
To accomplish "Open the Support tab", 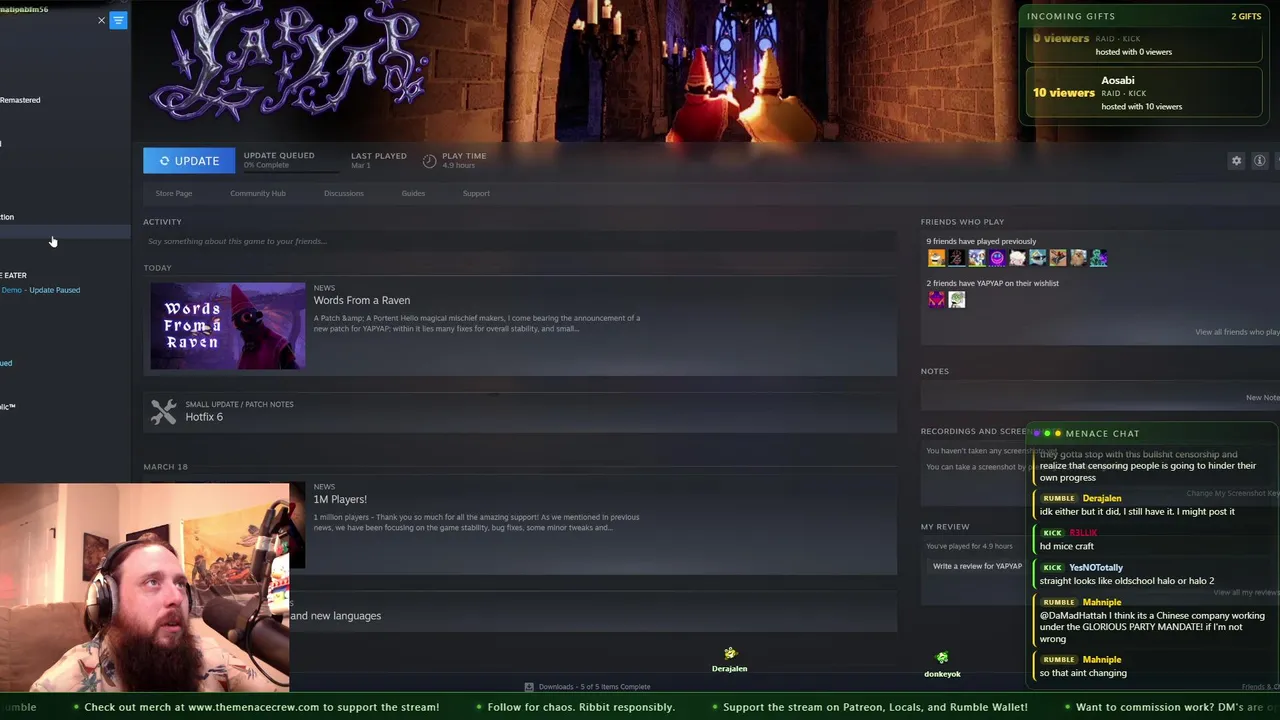I will point(476,193).
